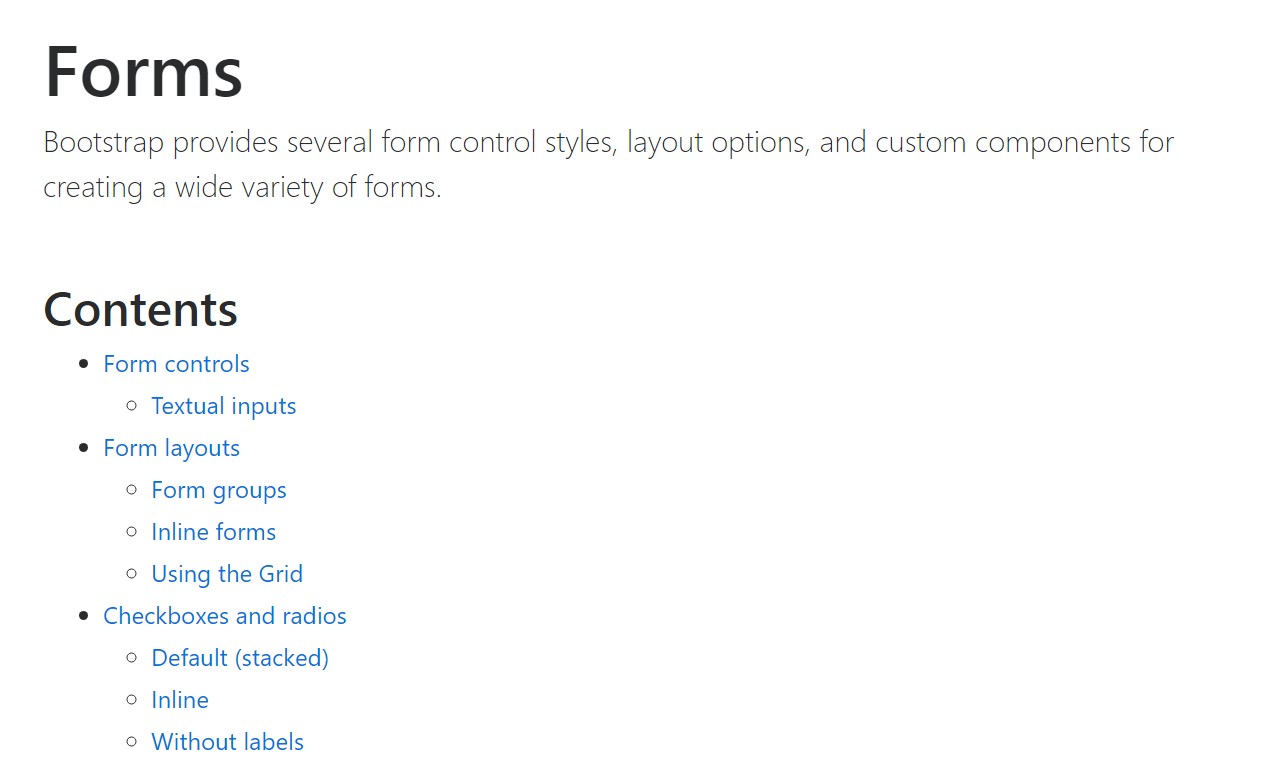Click the Forms page title heading
The height and width of the screenshot is (765, 1264).
pyautogui.click(x=143, y=72)
